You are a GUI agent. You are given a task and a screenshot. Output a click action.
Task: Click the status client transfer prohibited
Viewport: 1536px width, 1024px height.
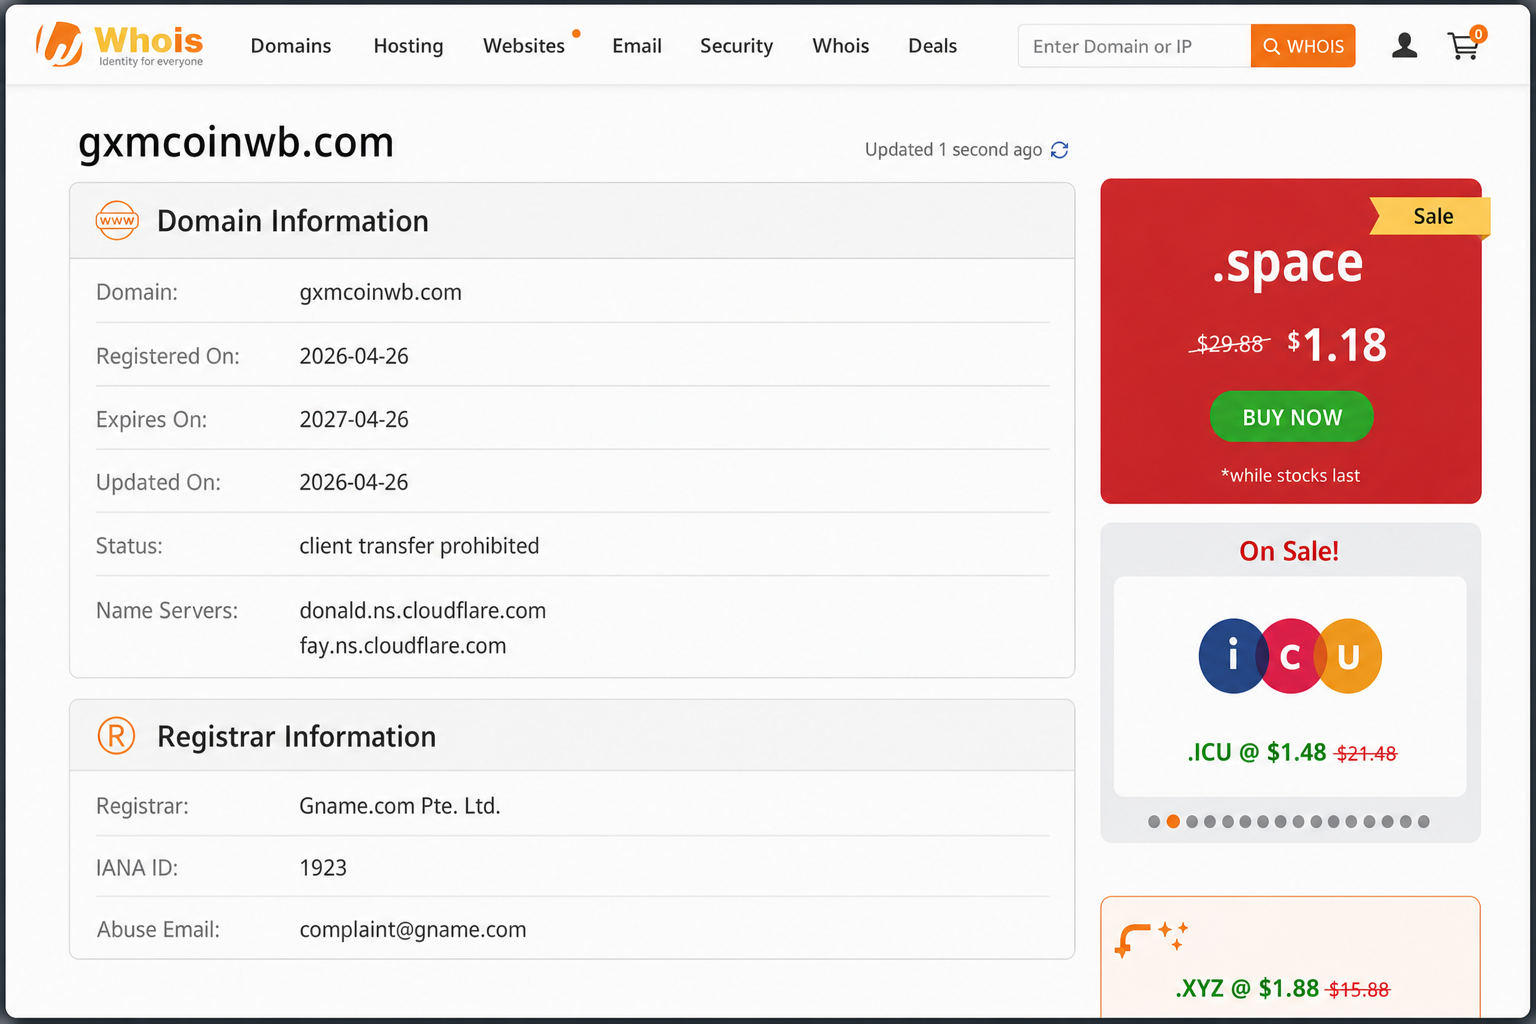(419, 546)
